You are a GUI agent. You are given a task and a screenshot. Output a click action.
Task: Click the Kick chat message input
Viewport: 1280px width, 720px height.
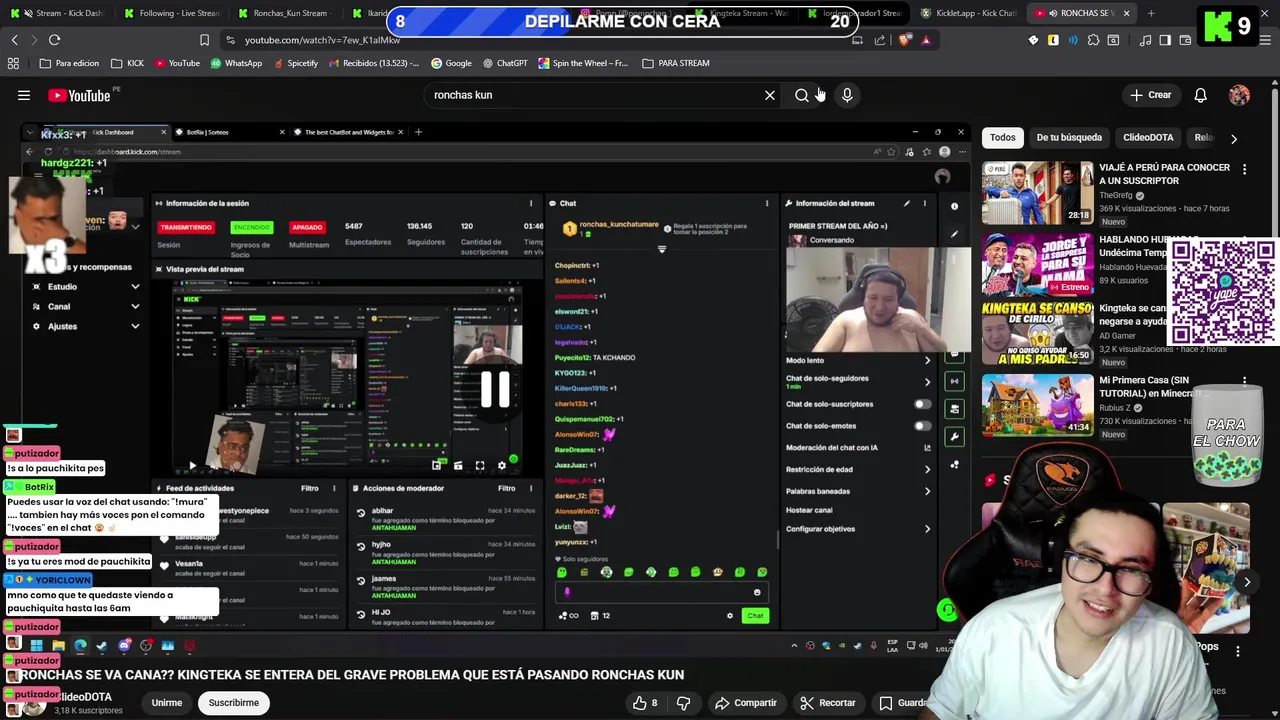pos(660,592)
